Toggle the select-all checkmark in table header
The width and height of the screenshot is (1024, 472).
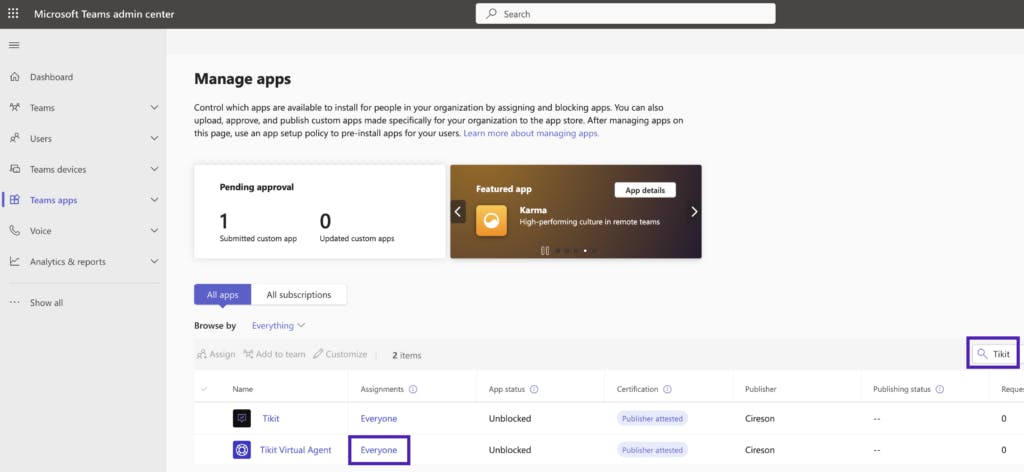point(205,389)
